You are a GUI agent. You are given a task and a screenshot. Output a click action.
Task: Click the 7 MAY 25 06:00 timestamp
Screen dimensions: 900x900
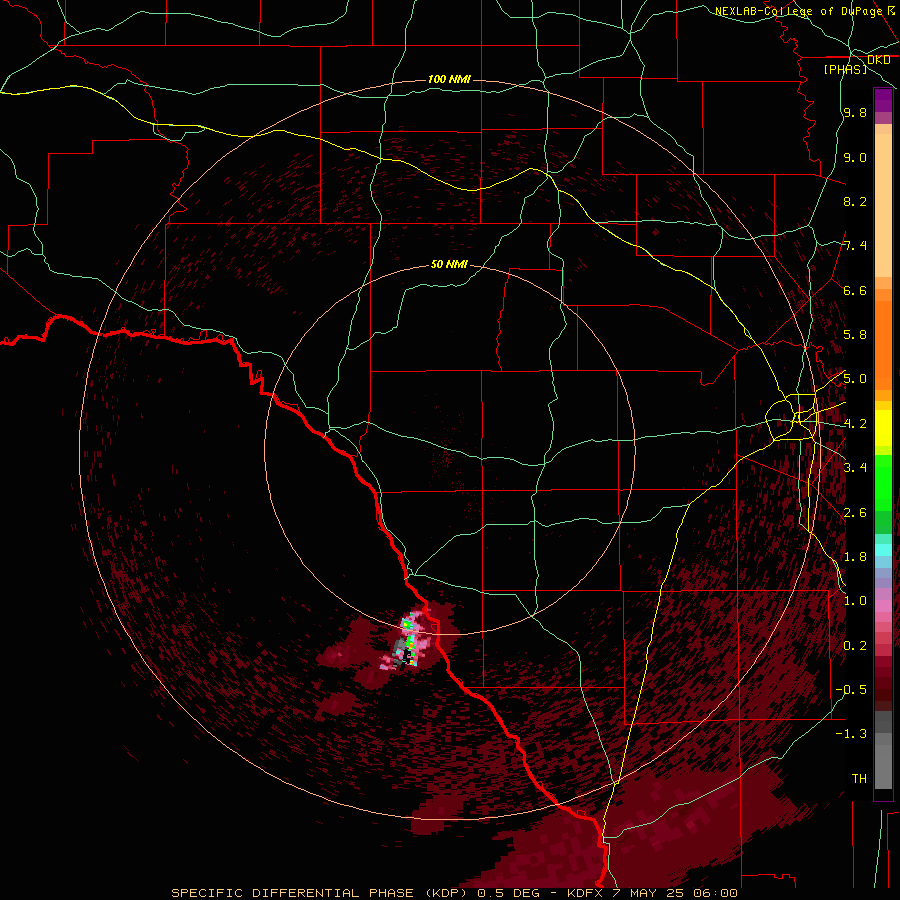(677, 893)
